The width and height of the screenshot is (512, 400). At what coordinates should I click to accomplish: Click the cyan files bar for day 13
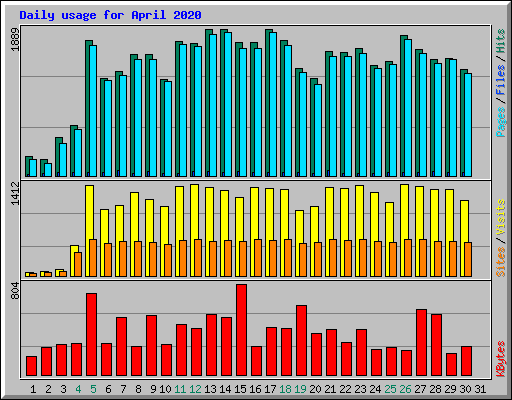(x=213, y=105)
